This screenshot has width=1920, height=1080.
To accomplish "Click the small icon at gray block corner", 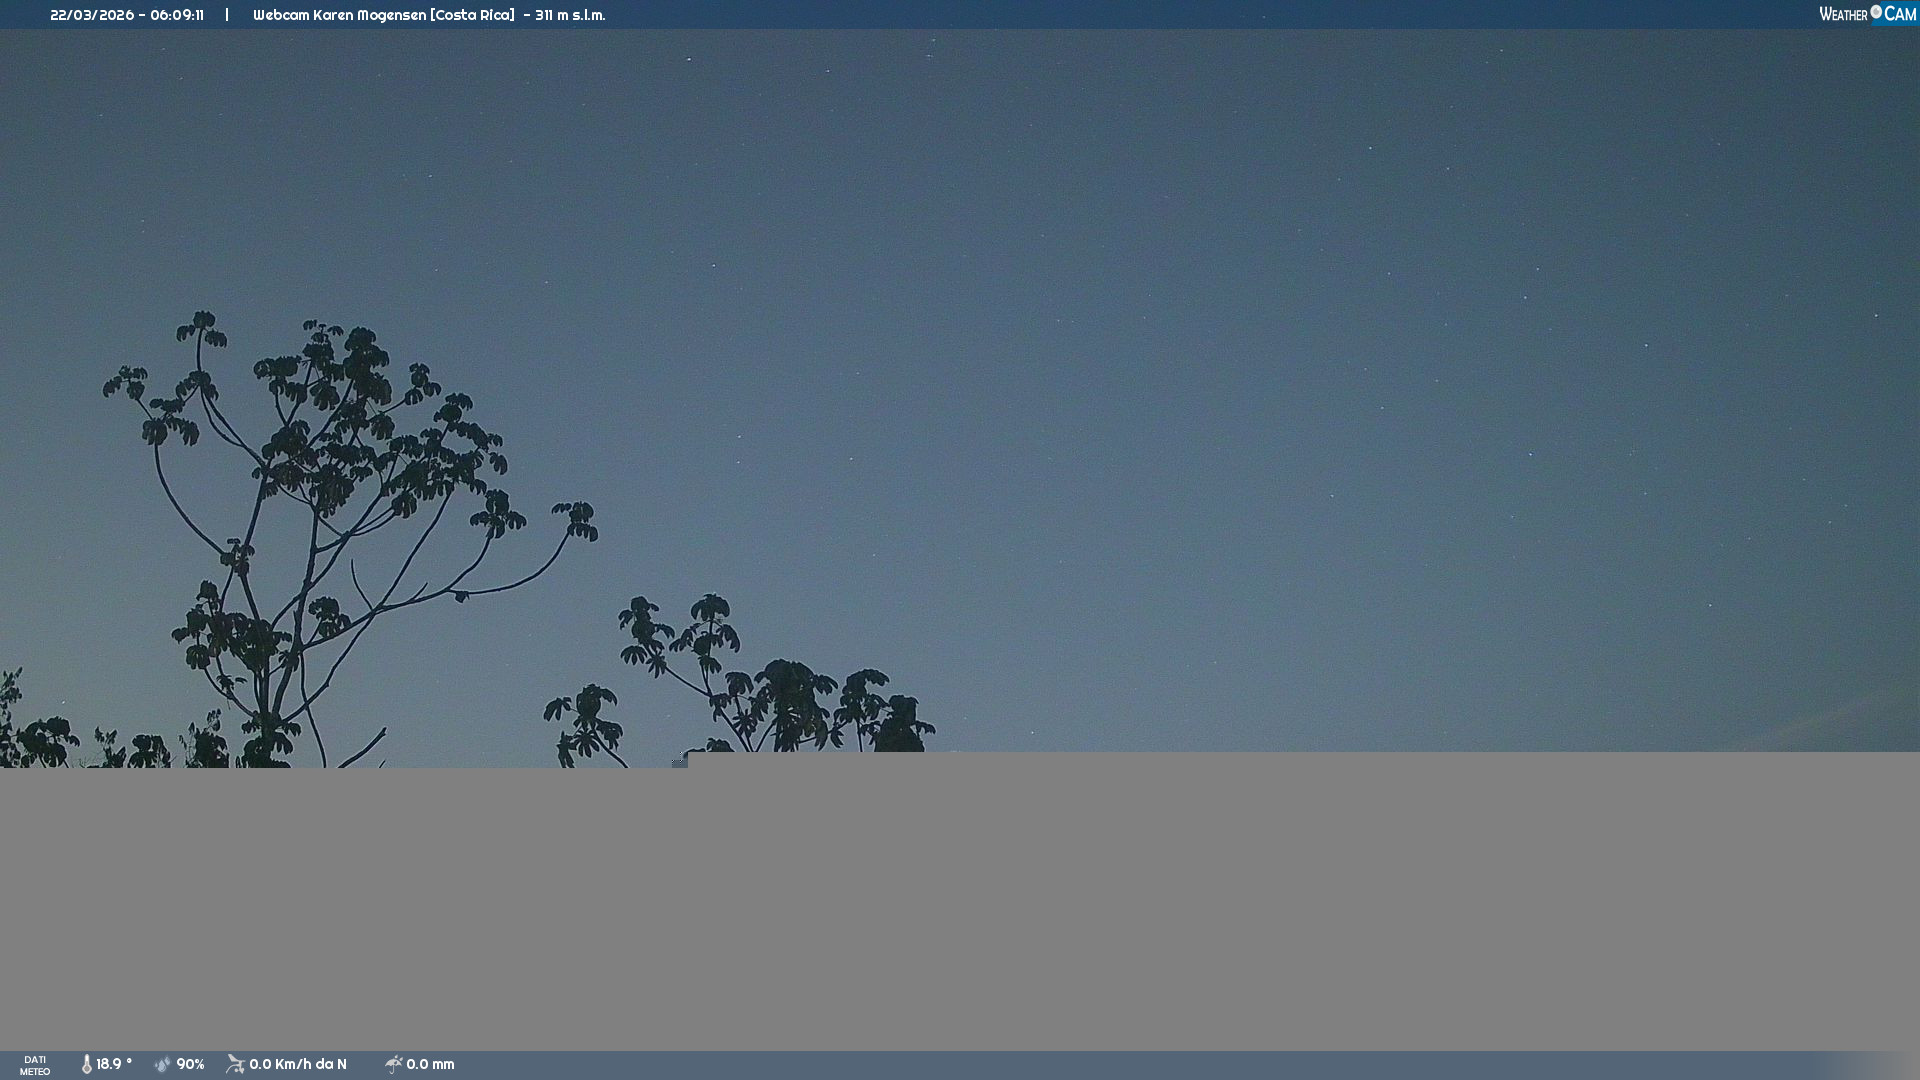I will pos(679,759).
